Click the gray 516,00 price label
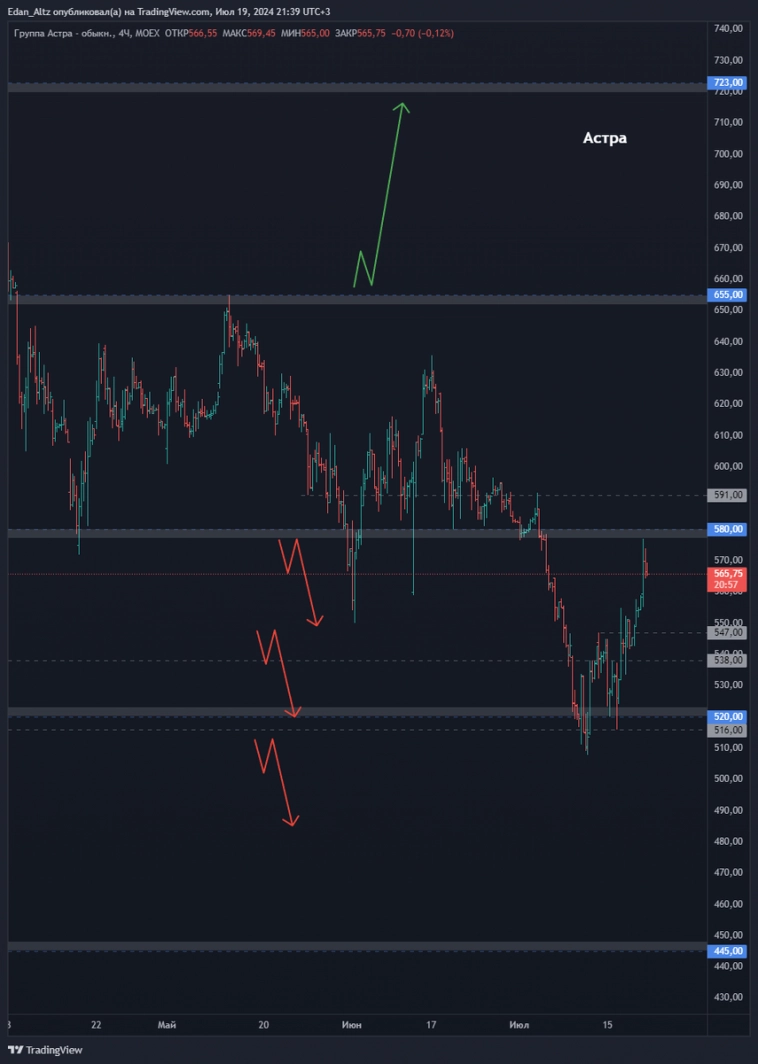Screen dimensions: 758x1064 [x=728, y=730]
